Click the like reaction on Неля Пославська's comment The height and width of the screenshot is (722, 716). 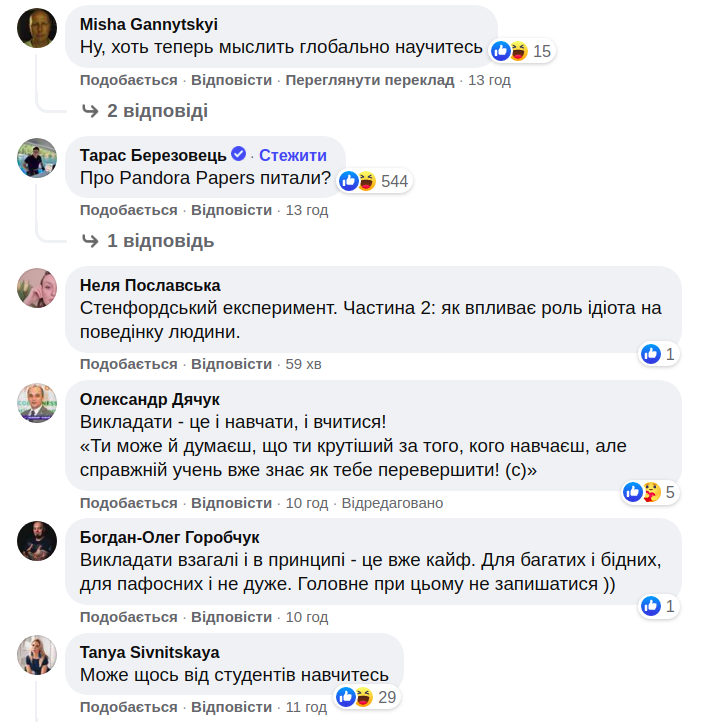pos(651,354)
